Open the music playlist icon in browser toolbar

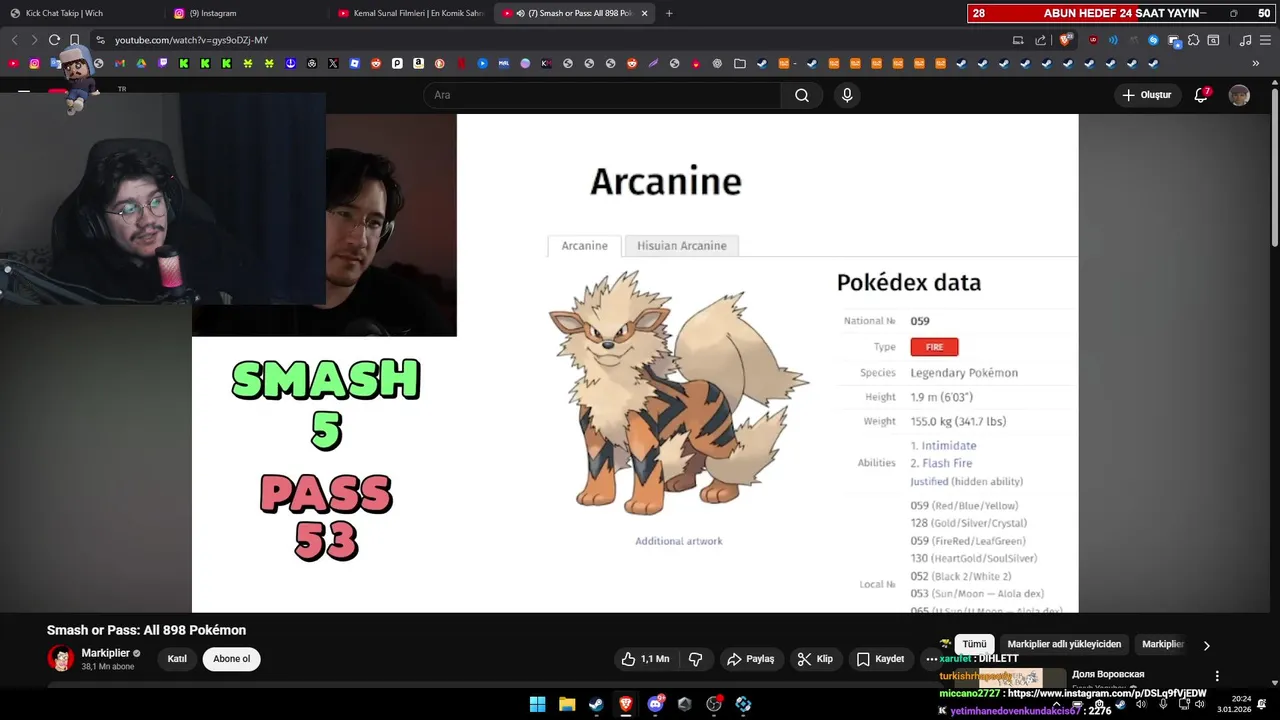click(x=1245, y=40)
